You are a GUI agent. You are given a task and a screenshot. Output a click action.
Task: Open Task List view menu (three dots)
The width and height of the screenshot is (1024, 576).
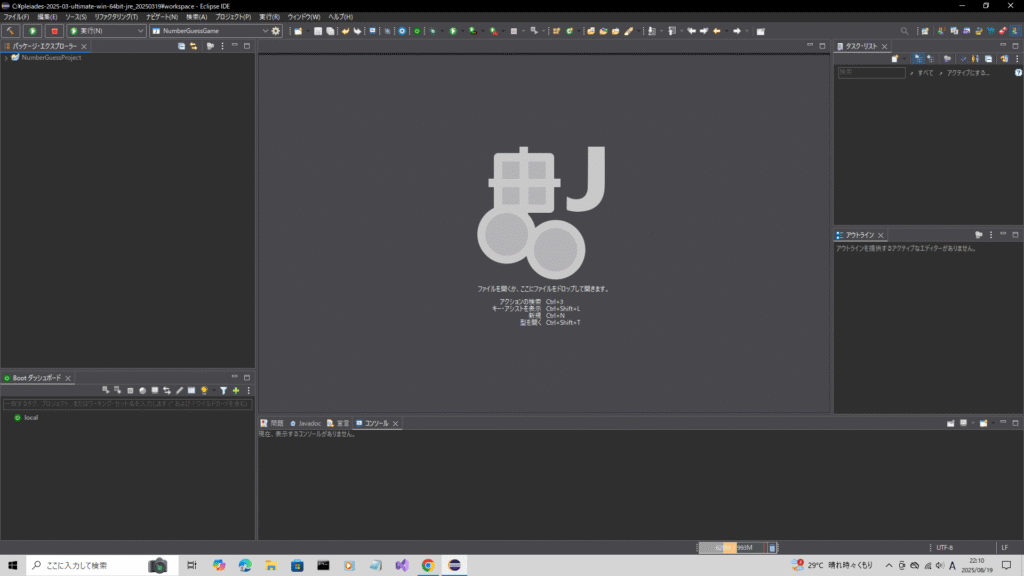click(x=1017, y=59)
